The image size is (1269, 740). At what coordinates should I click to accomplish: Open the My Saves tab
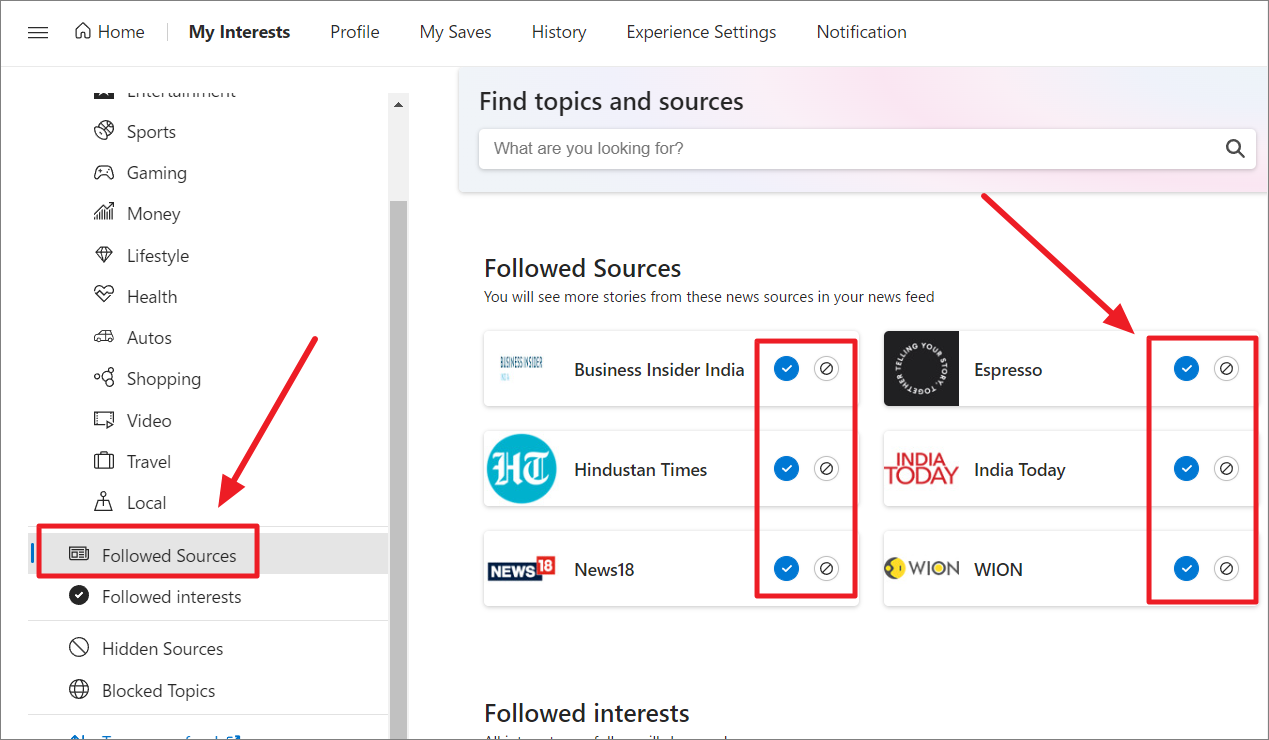[456, 32]
